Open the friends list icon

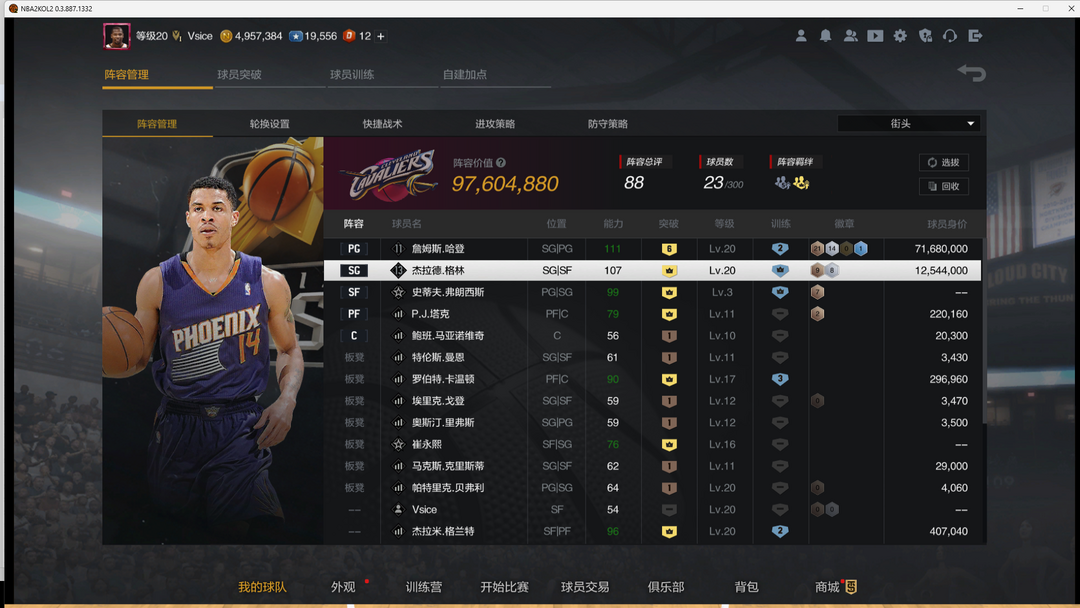point(851,36)
